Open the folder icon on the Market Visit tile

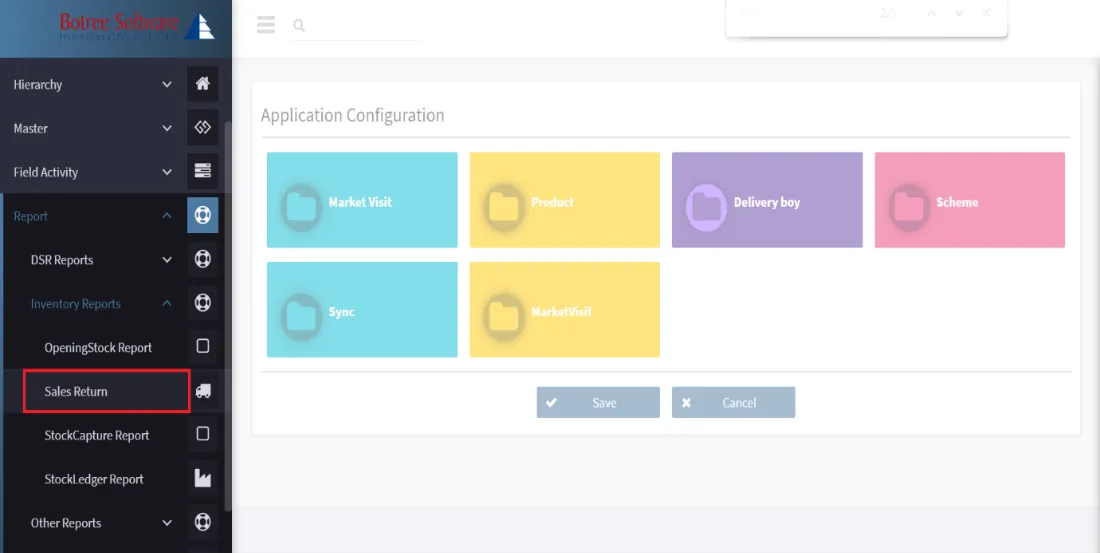[302, 206]
